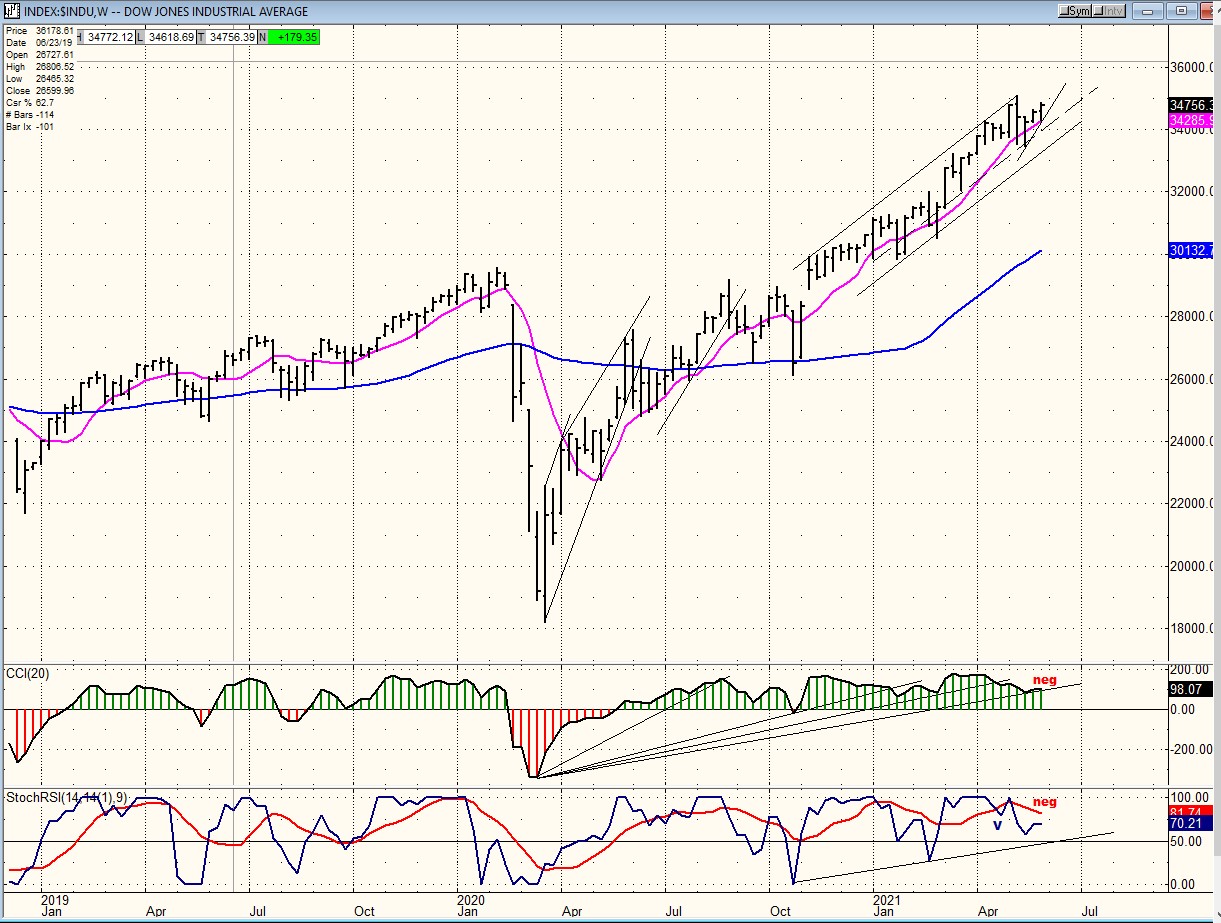Click the red StochRSI tag 81.74
1221x923 pixels.
click(x=1192, y=811)
